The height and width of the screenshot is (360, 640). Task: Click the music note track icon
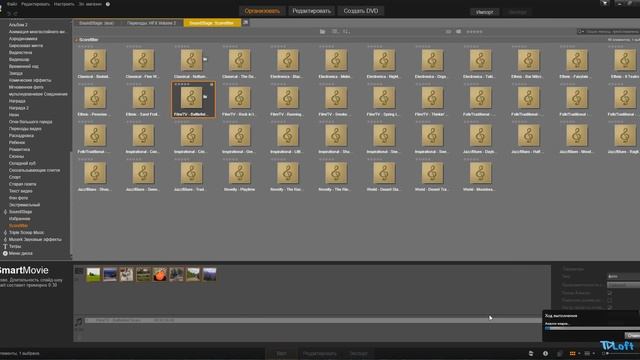tap(79, 322)
